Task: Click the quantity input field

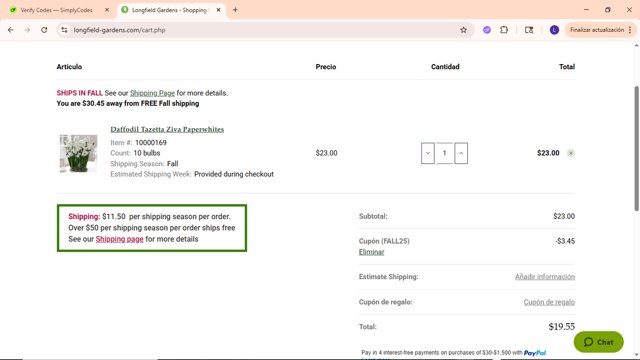Action: pyautogui.click(x=444, y=153)
